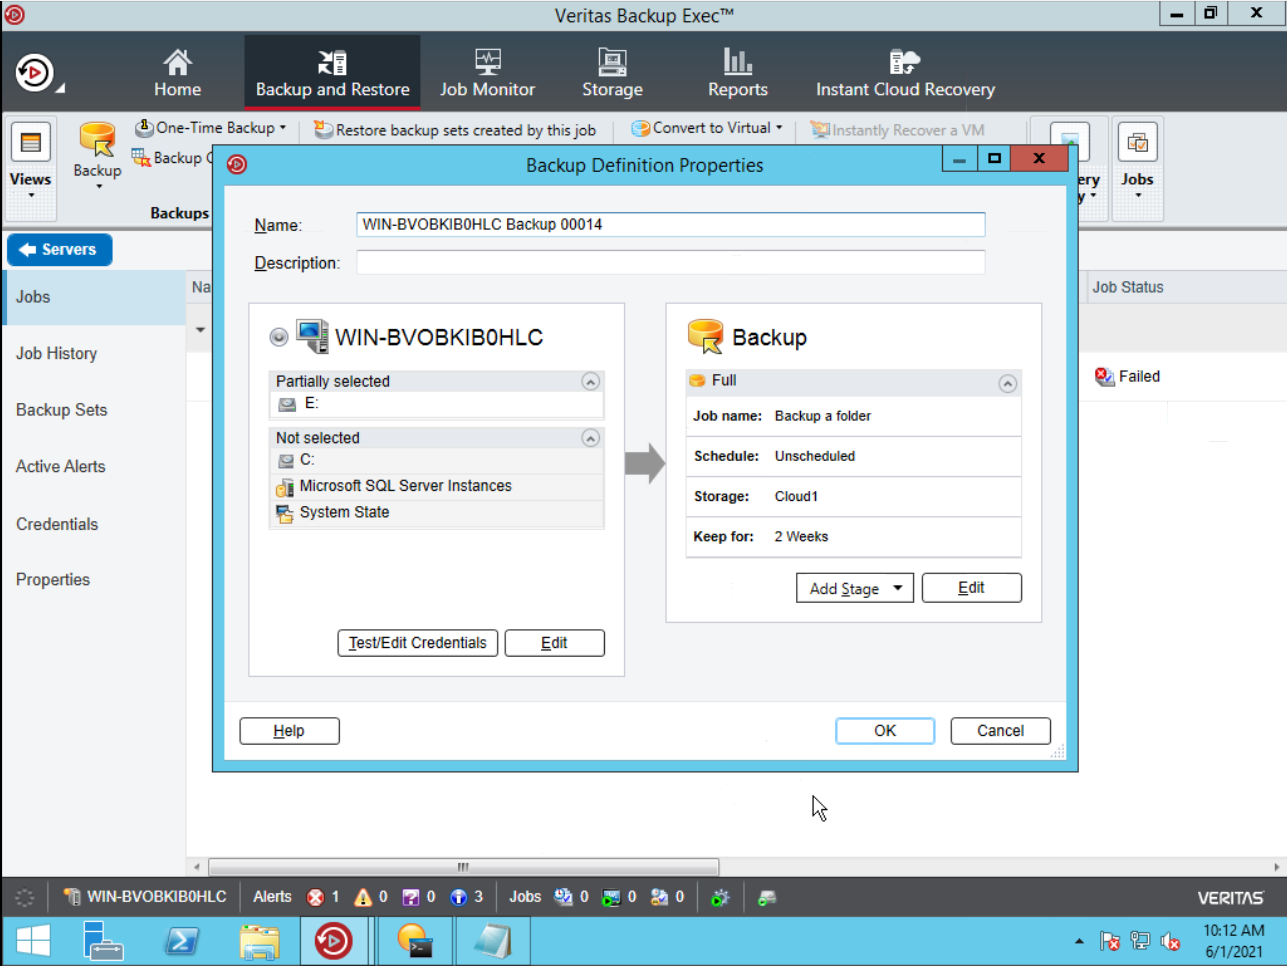The image size is (1287, 966).
Task: Open the Reports tab
Action: pos(738,73)
